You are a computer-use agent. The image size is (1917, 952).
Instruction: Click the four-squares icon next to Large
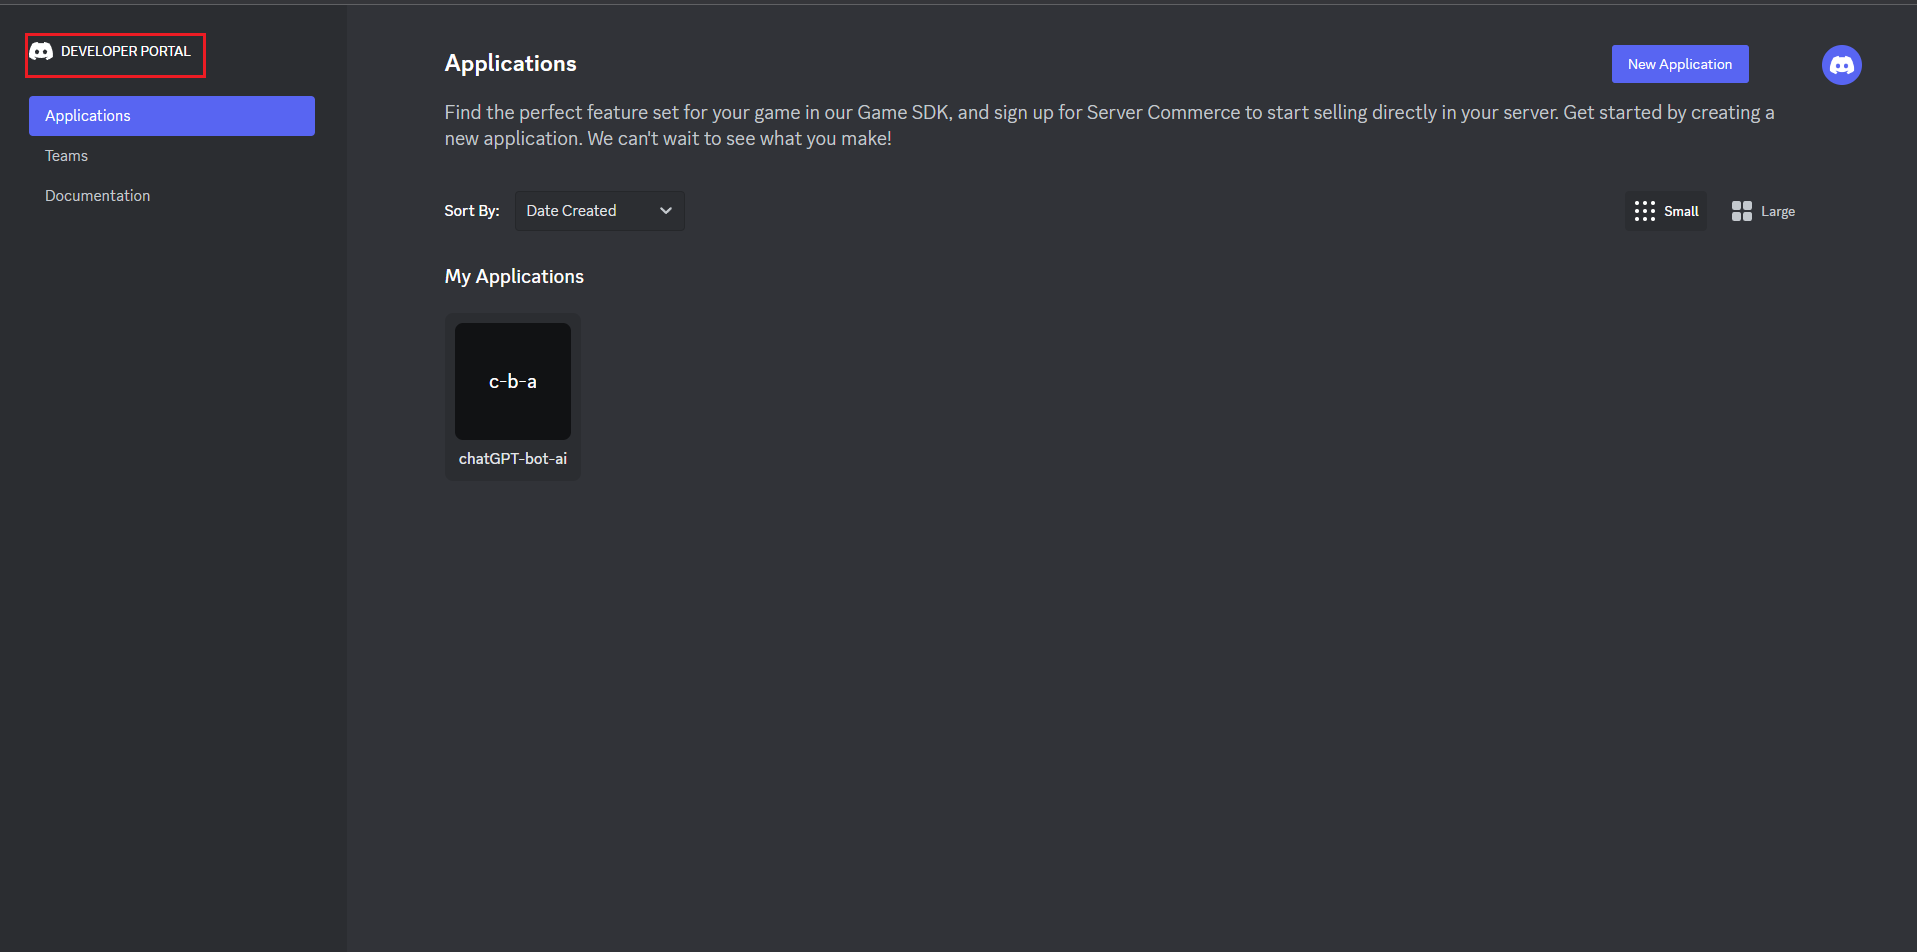click(x=1741, y=211)
